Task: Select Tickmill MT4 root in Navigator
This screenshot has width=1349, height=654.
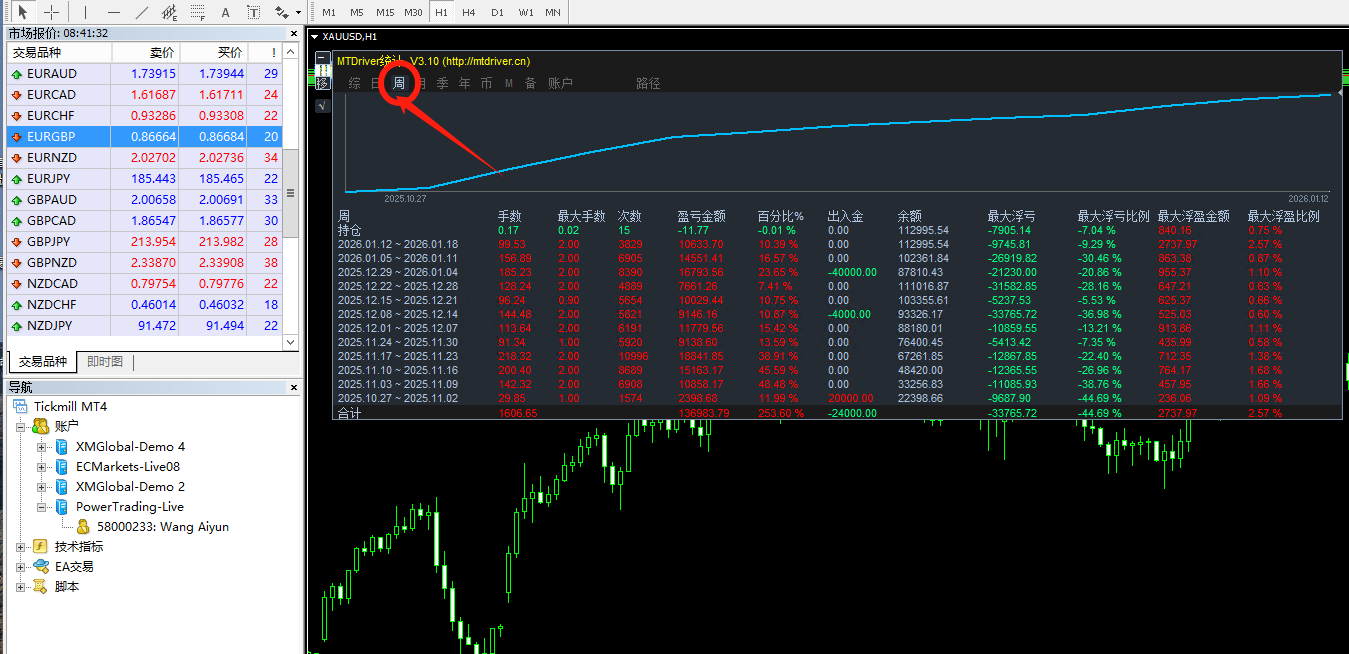Action: pos(70,406)
